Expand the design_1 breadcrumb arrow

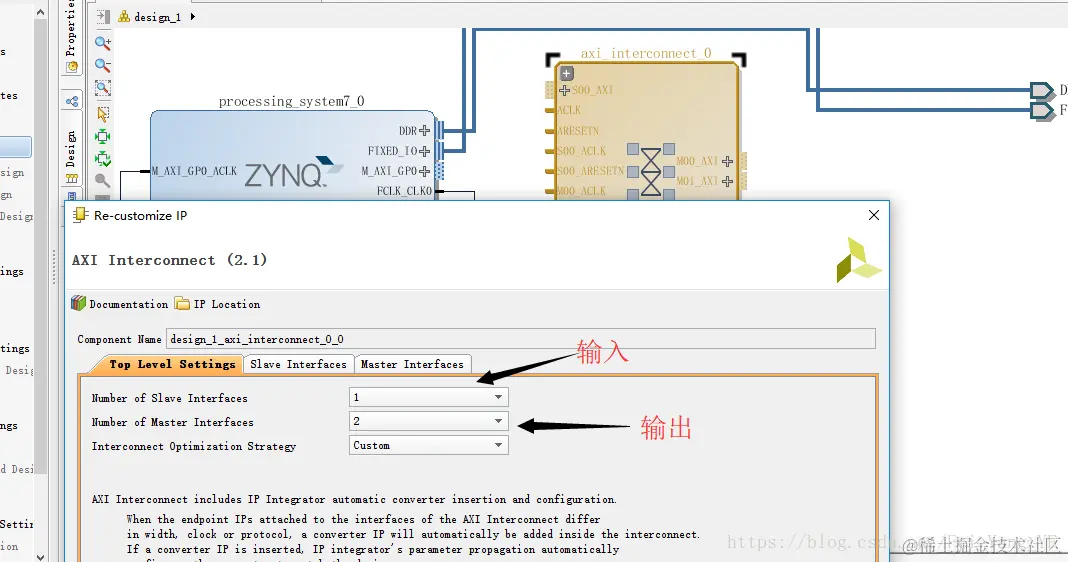point(193,17)
